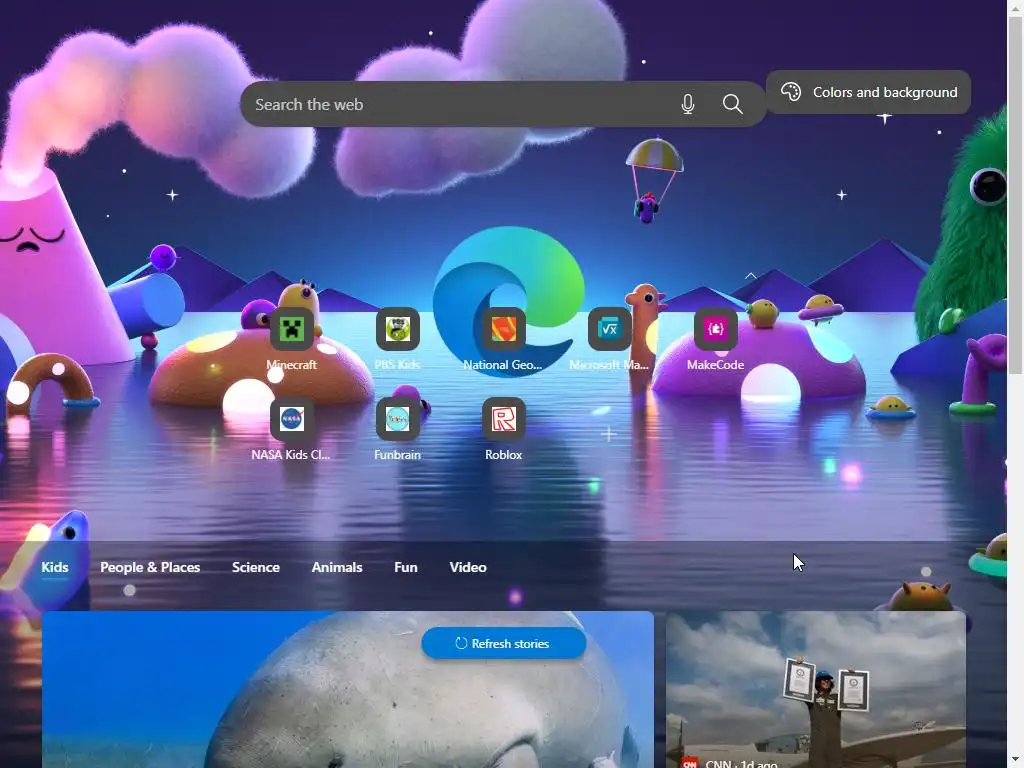
Task: Open the National Geographic quick link tile
Action: 503,329
